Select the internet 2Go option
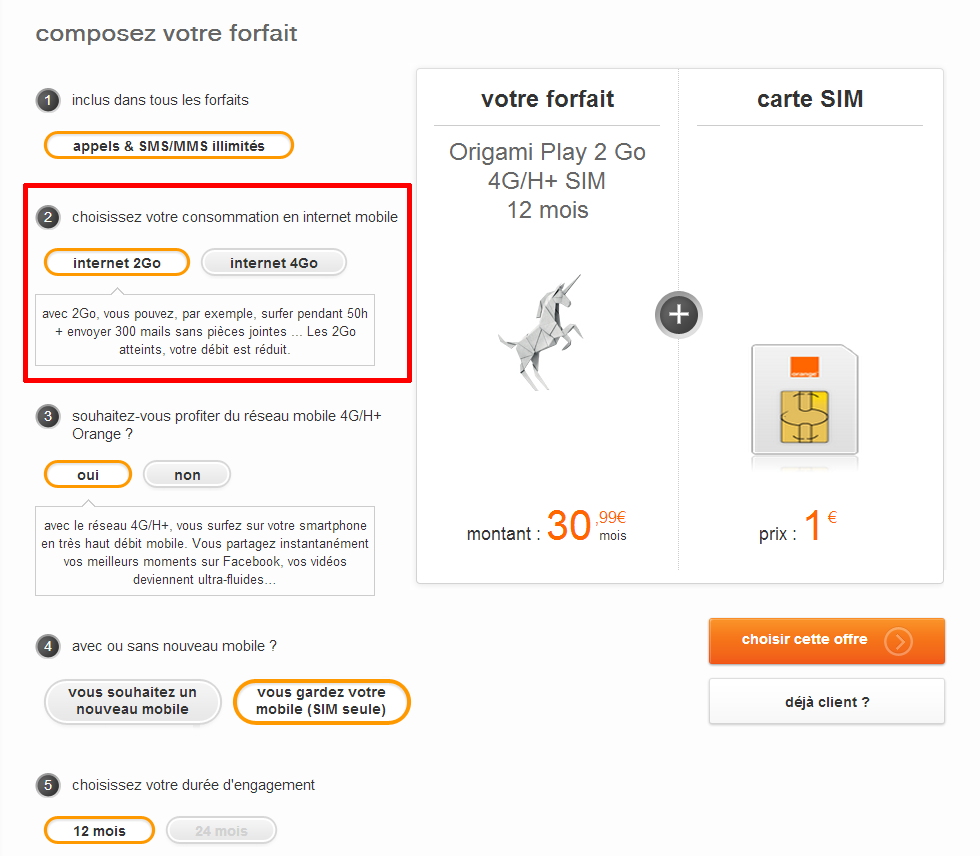Image resolution: width=980 pixels, height=856 pixels. 117,262
